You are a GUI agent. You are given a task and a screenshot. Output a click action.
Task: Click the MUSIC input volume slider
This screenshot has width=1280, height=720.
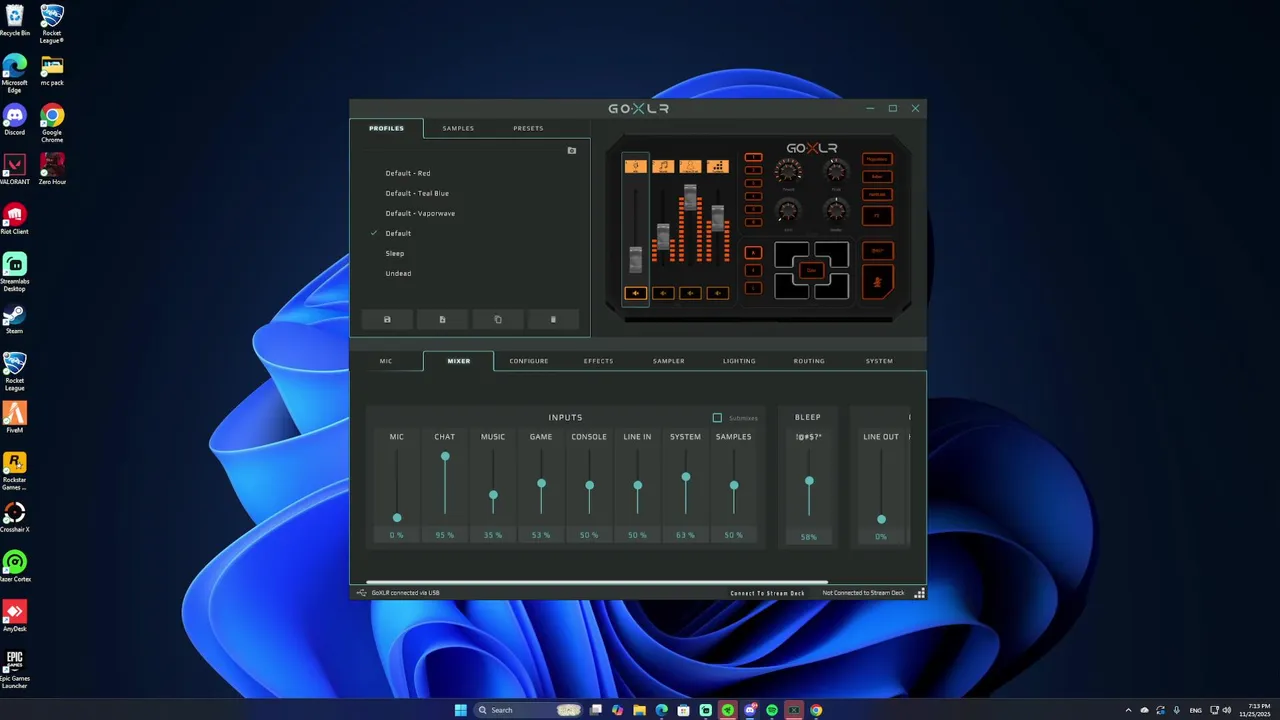(493, 484)
